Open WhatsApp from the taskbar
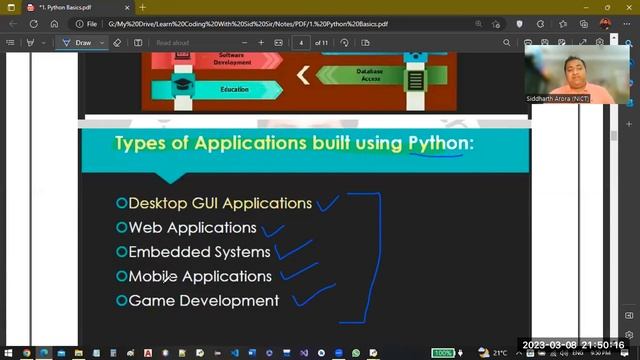 coord(356,353)
